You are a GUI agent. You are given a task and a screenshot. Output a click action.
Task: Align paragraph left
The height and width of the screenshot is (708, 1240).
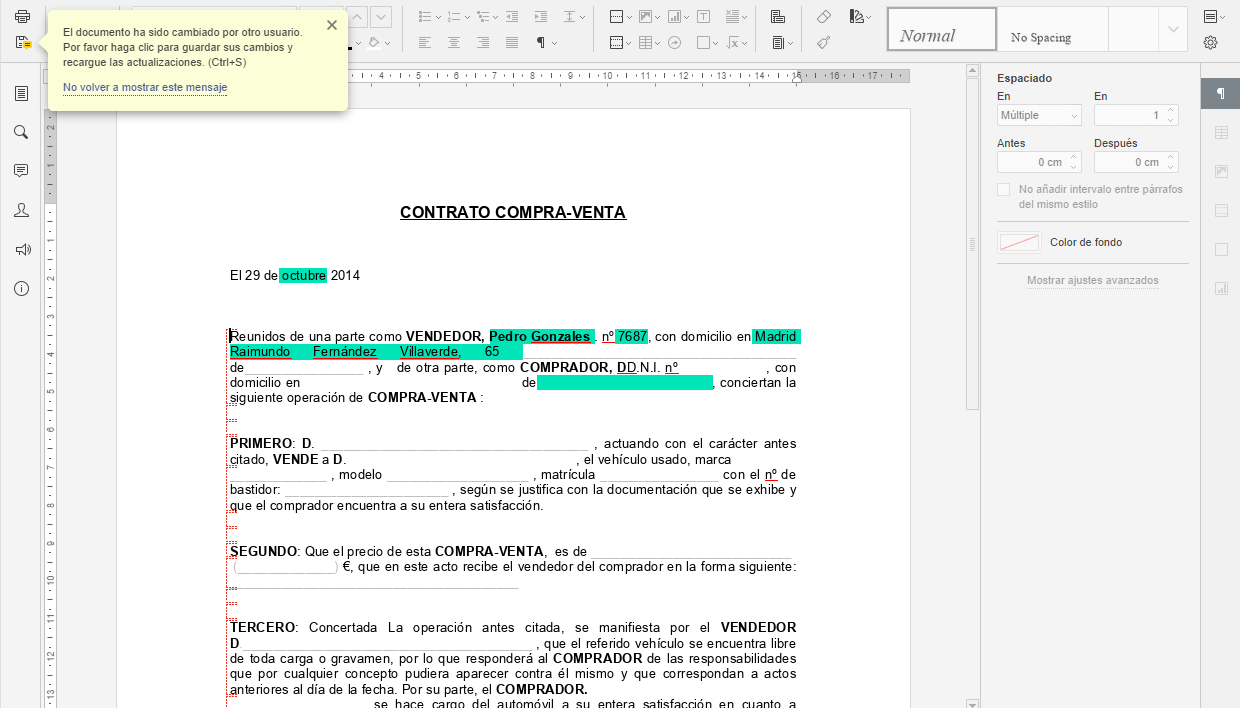(425, 42)
